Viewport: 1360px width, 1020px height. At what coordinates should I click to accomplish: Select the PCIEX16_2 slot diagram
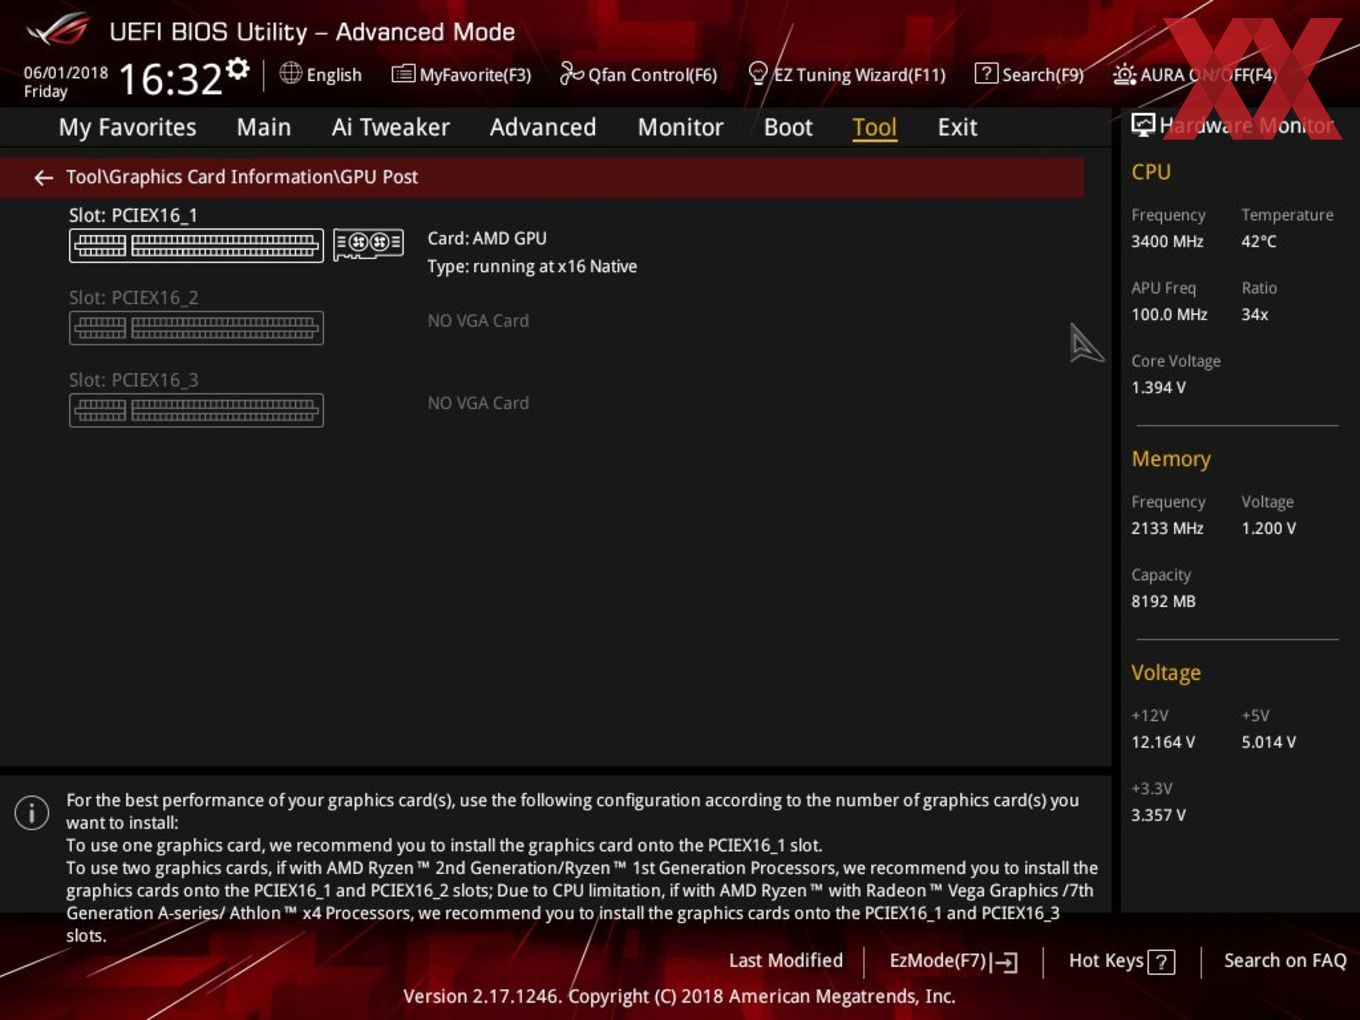coord(196,327)
